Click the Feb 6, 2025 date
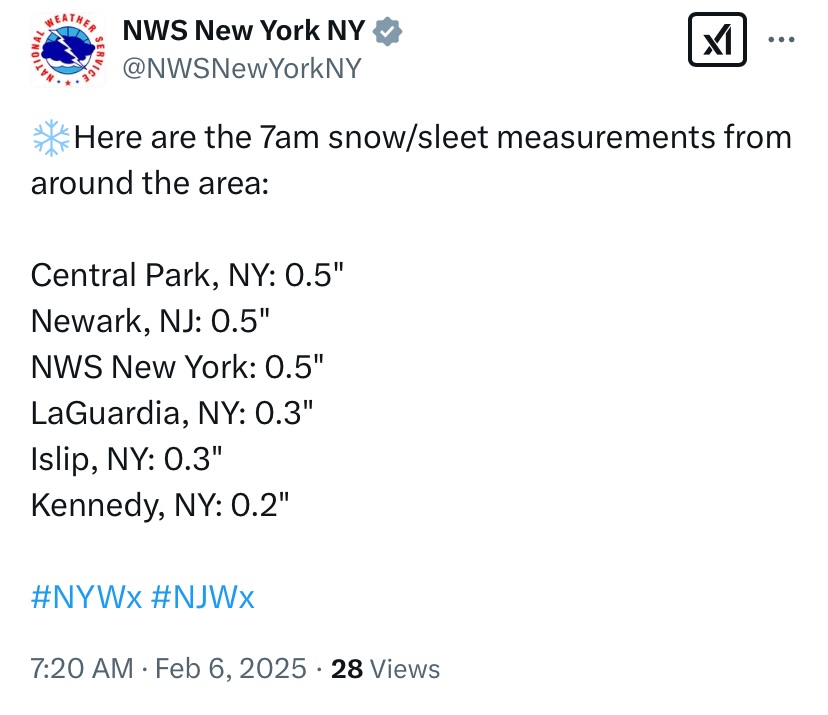The image size is (828, 715). (x=231, y=669)
